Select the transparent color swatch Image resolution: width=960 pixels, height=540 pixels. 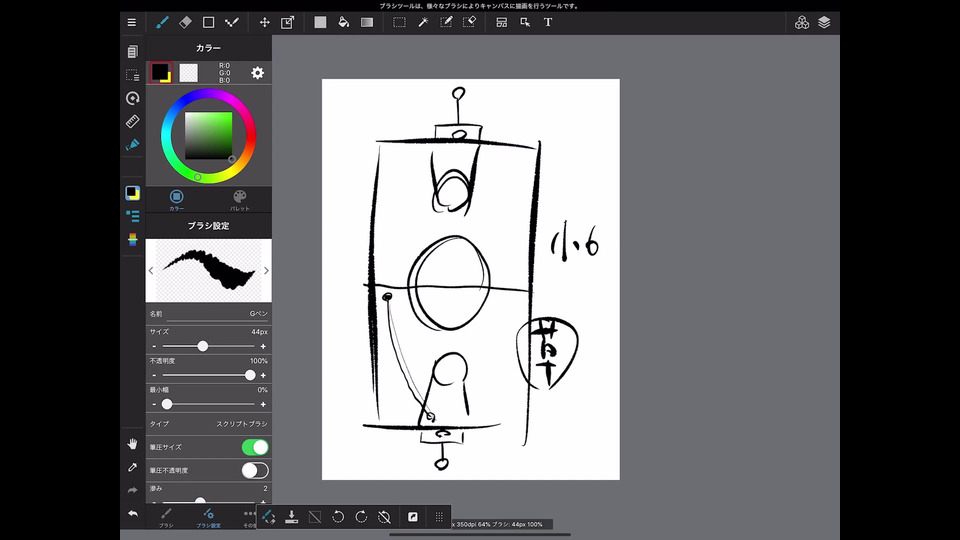tap(189, 73)
